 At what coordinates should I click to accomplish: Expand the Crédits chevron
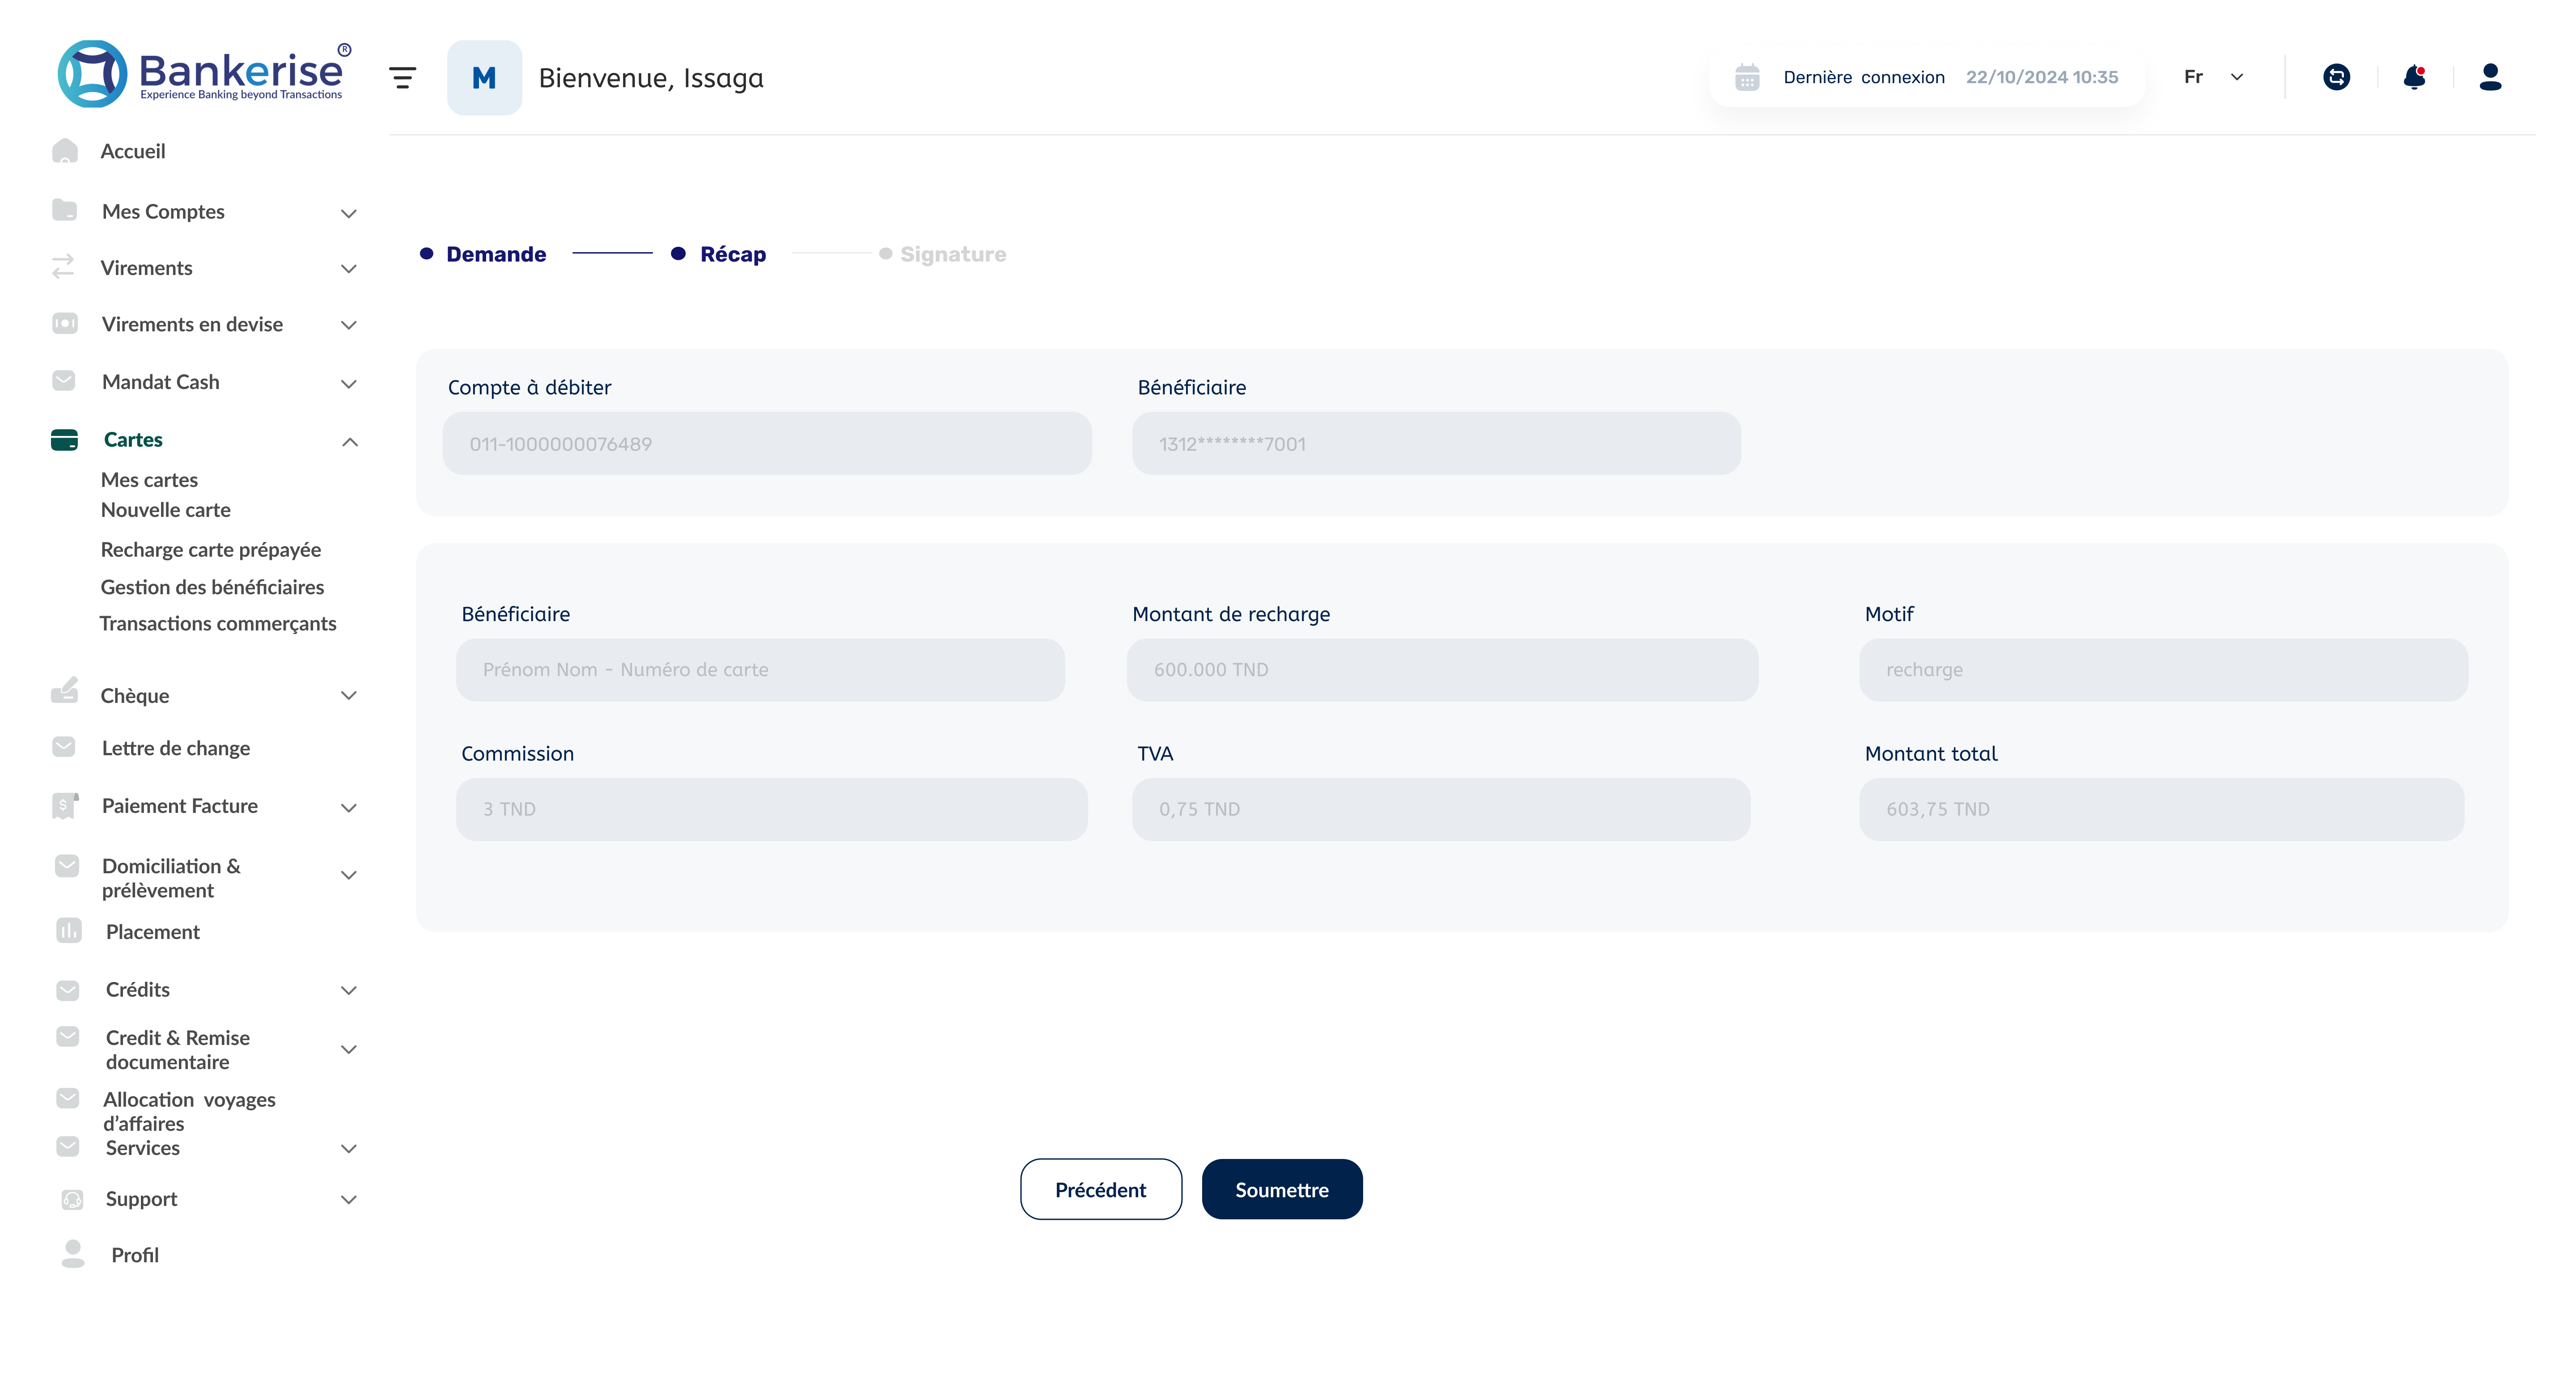(349, 991)
